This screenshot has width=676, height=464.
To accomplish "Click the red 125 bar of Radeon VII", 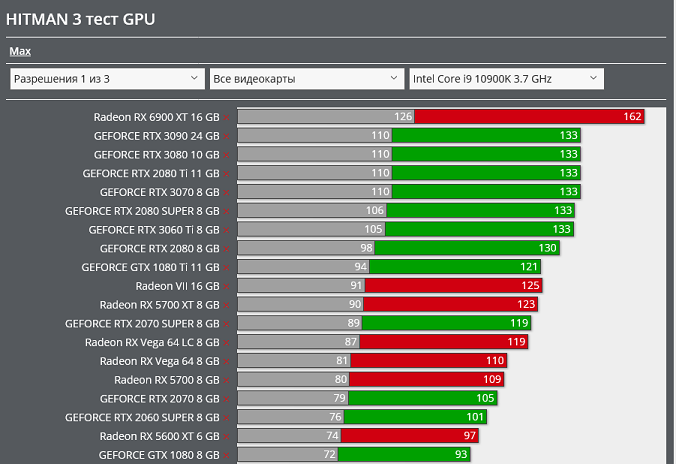I will [x=454, y=285].
